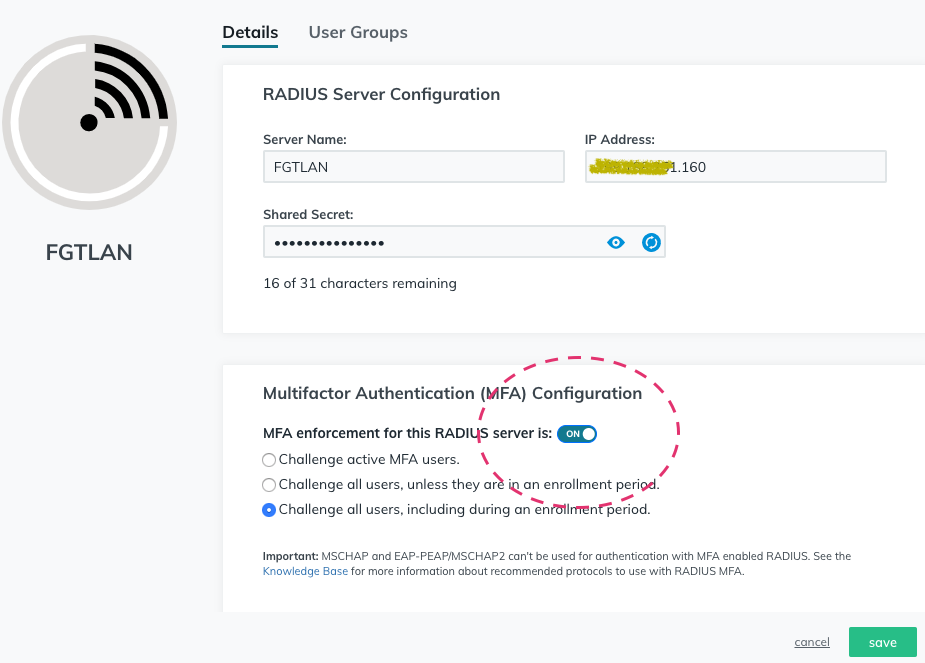925x663 pixels.
Task: Cancel the configuration changes
Action: pyautogui.click(x=811, y=641)
